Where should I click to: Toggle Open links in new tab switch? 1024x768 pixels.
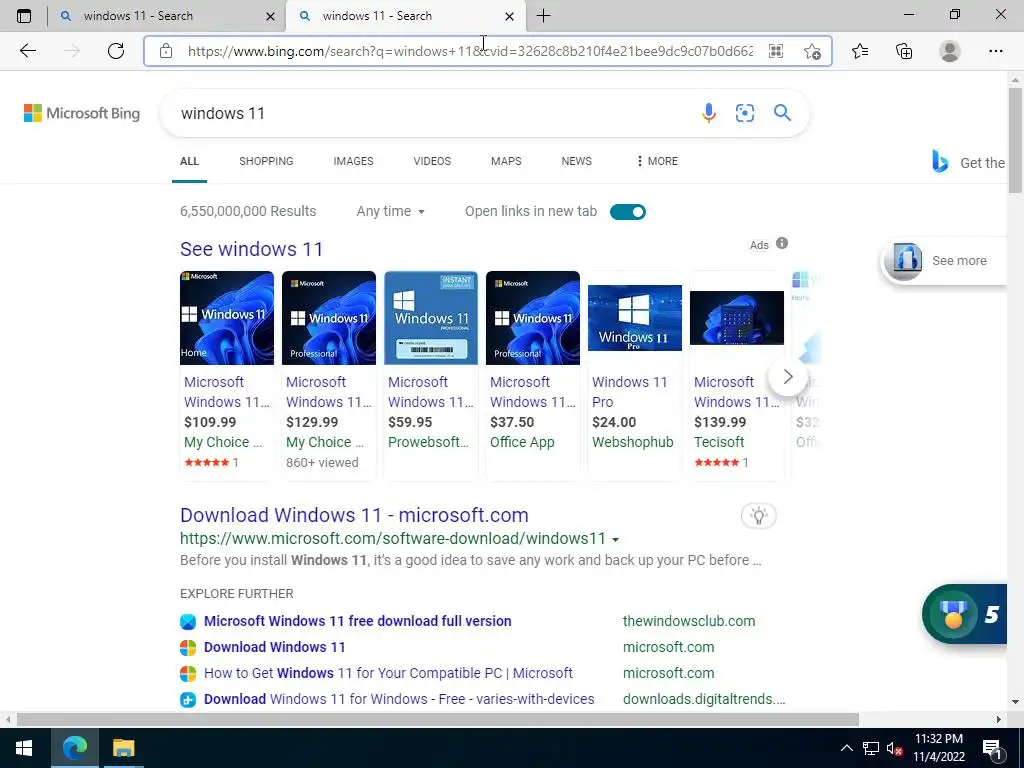coord(628,212)
